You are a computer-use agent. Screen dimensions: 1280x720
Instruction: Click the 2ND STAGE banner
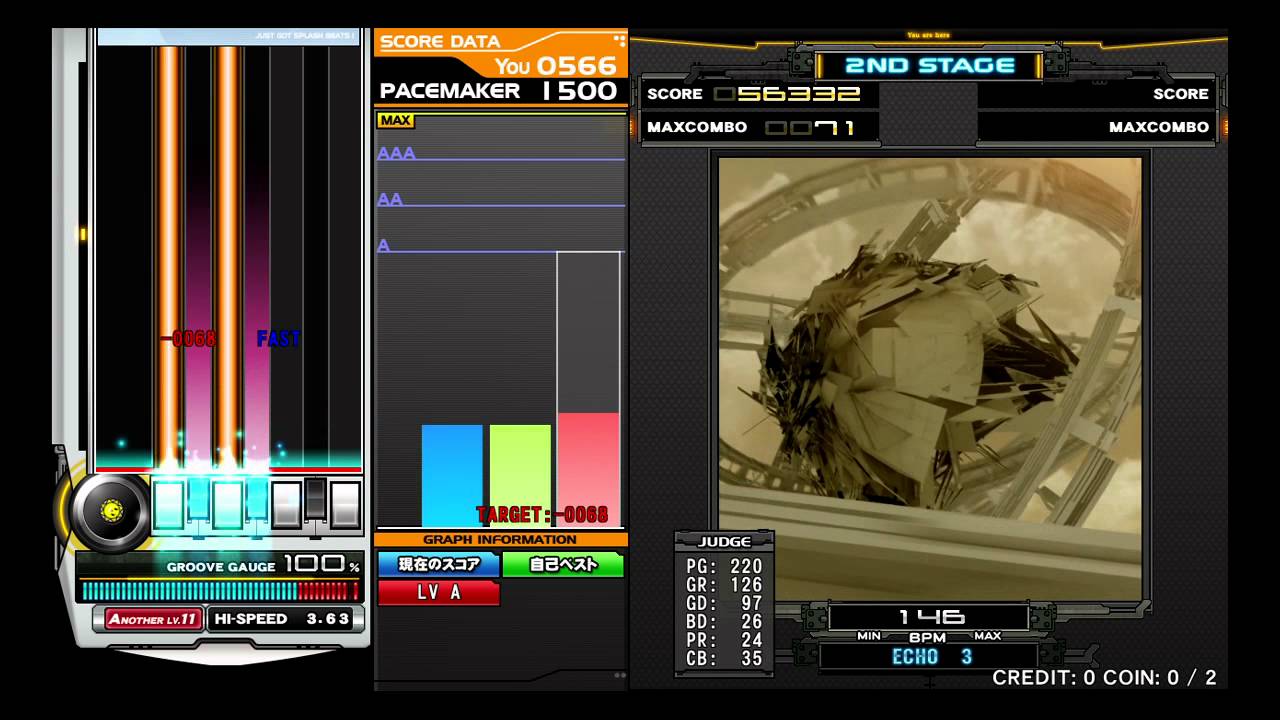930,65
